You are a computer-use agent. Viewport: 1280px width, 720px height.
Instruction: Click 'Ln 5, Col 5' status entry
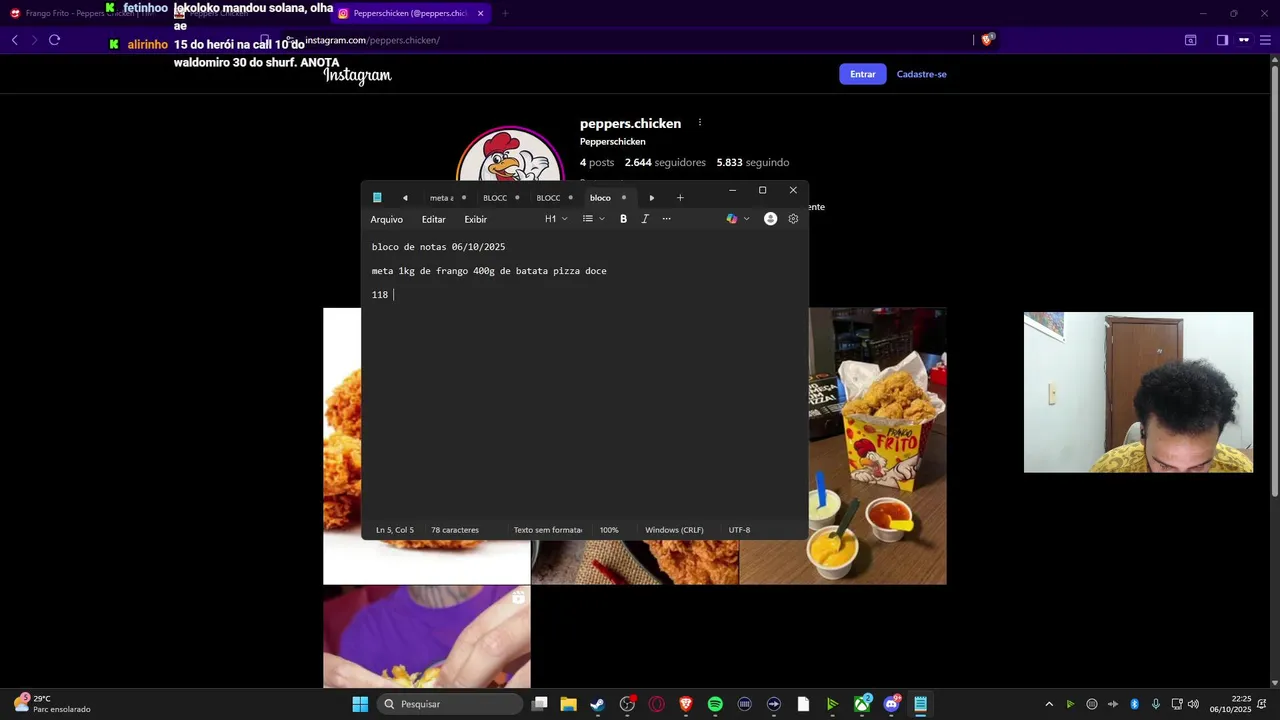(x=395, y=530)
